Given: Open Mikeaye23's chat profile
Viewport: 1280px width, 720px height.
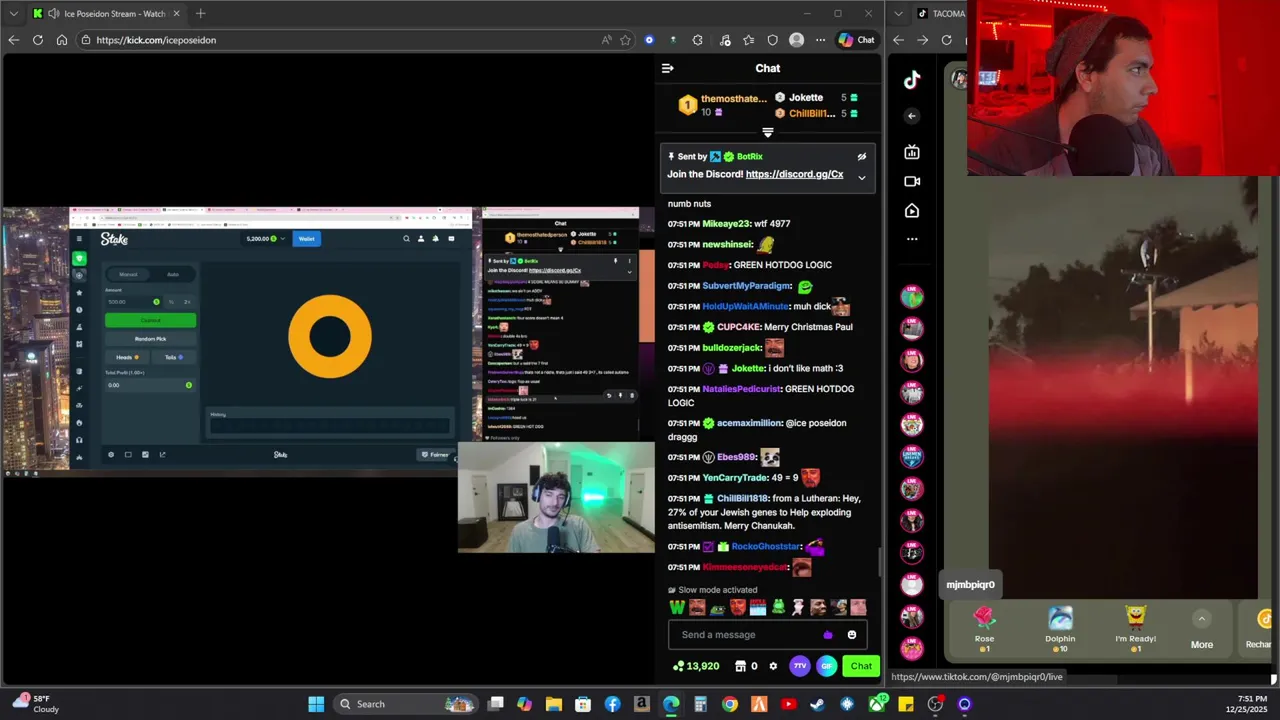Looking at the screenshot, I should pyautogui.click(x=726, y=224).
